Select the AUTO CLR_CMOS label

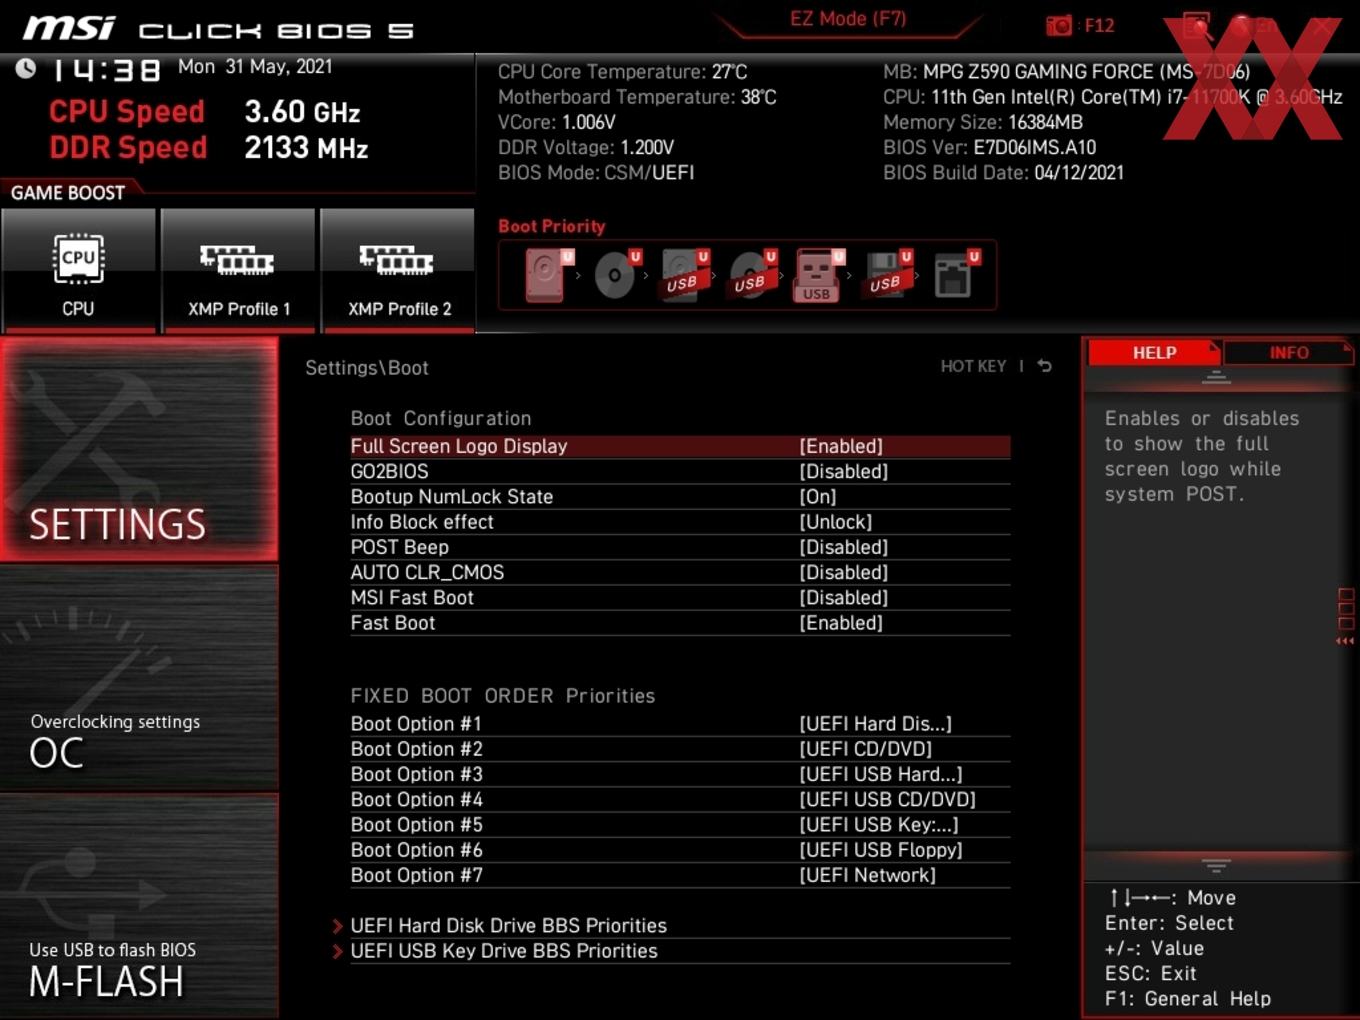[427, 572]
